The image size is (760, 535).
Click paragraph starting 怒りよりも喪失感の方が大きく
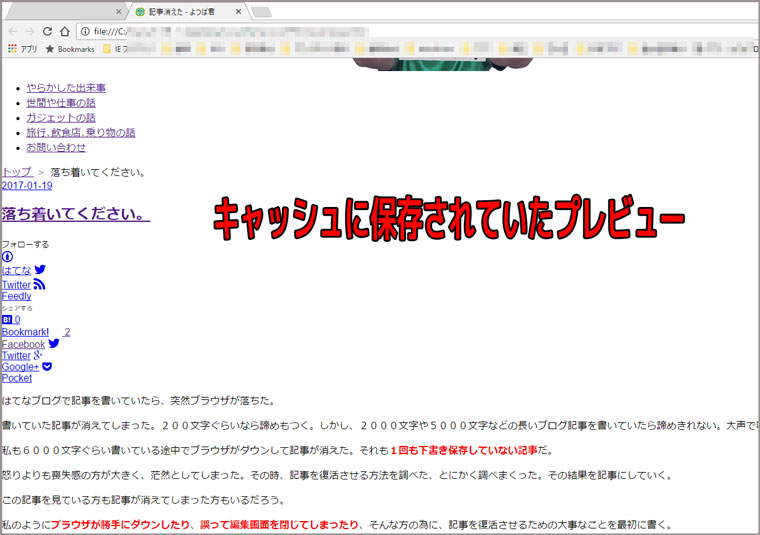click(338, 475)
